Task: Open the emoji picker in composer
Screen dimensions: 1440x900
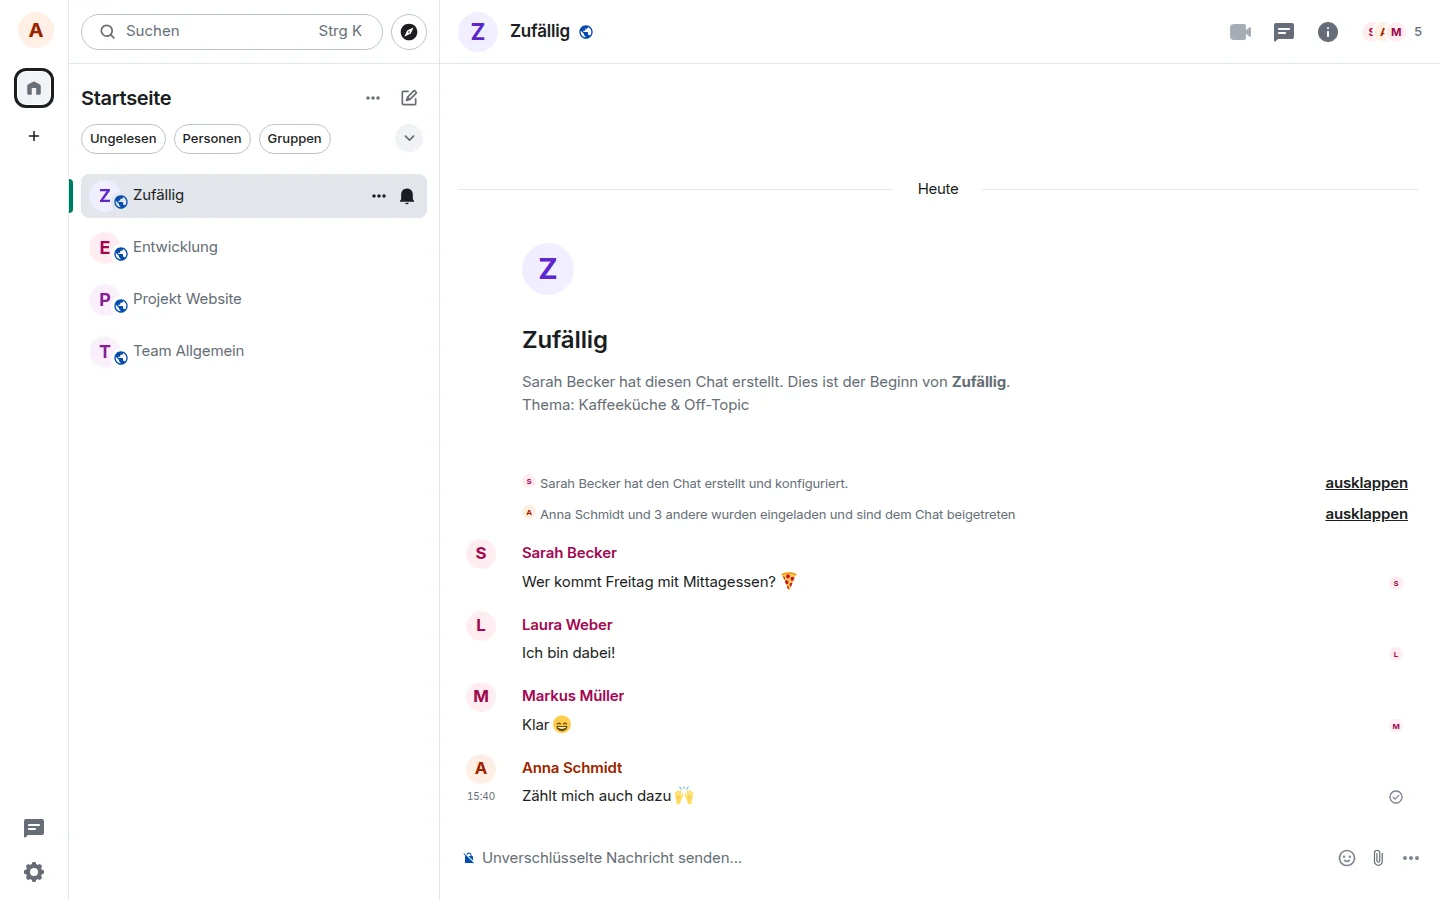Action: click(x=1347, y=858)
